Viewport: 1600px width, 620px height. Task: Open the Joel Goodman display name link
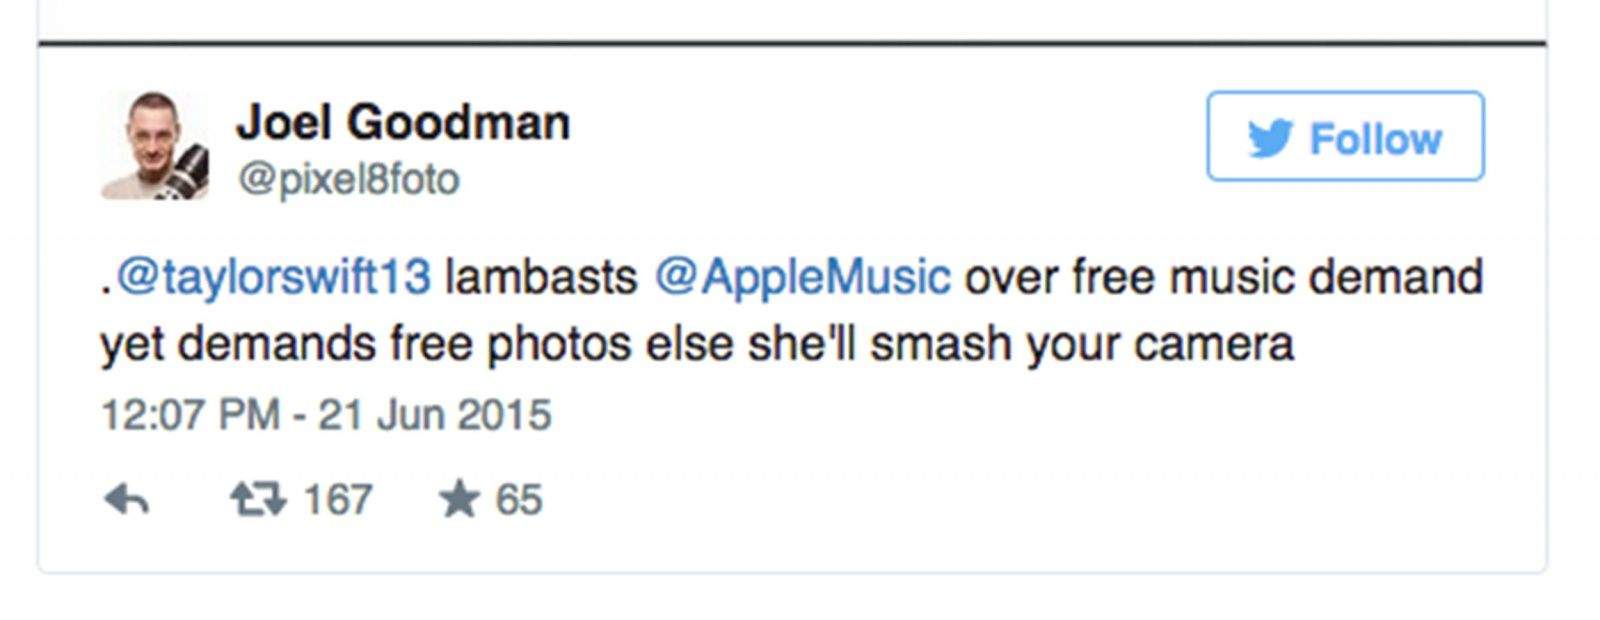(403, 123)
